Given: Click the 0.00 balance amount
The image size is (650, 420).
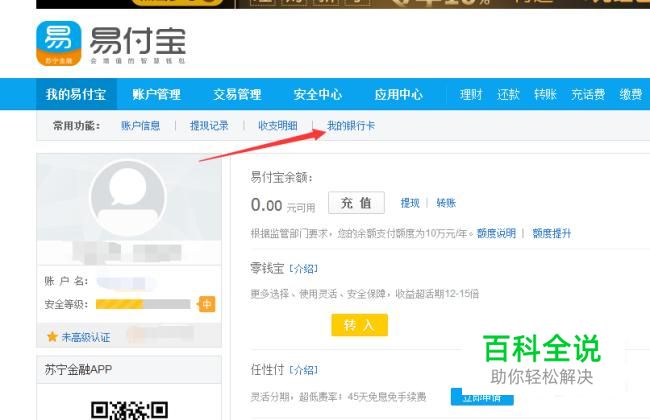Looking at the screenshot, I should coord(267,205).
